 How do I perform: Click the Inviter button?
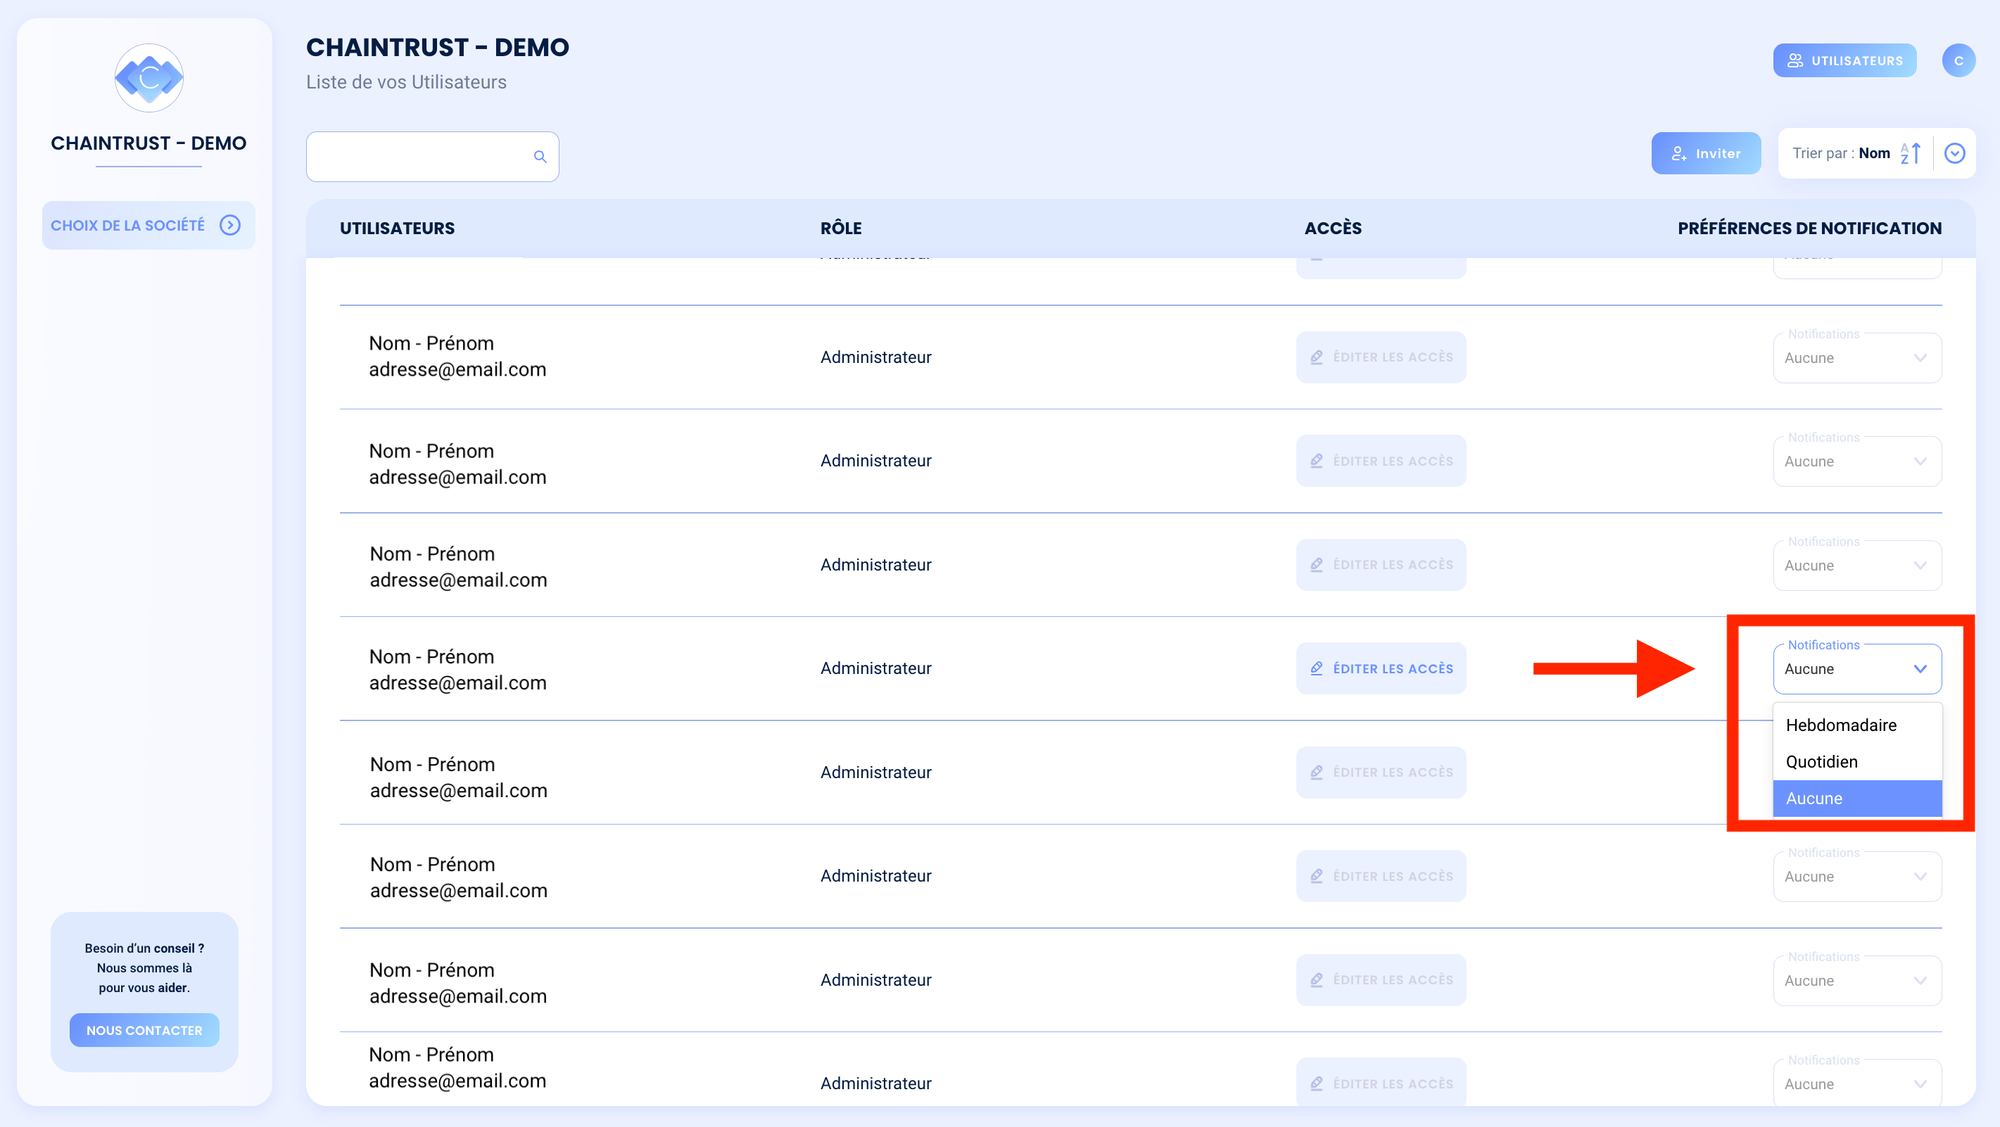1706,153
